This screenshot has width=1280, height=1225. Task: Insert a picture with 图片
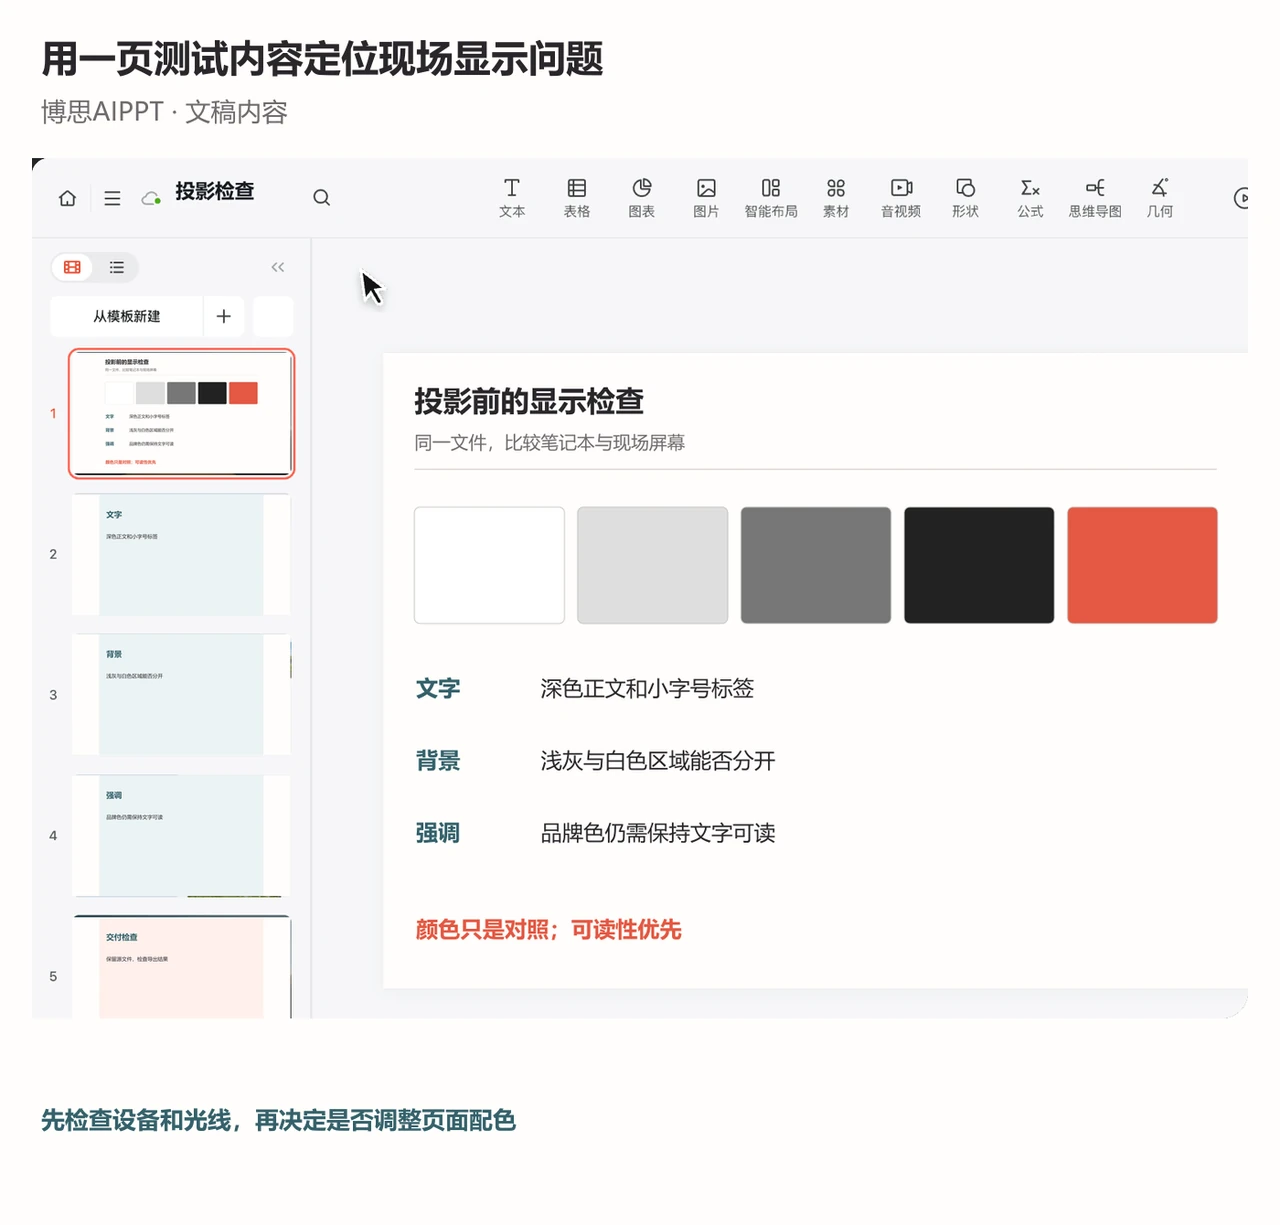click(706, 198)
